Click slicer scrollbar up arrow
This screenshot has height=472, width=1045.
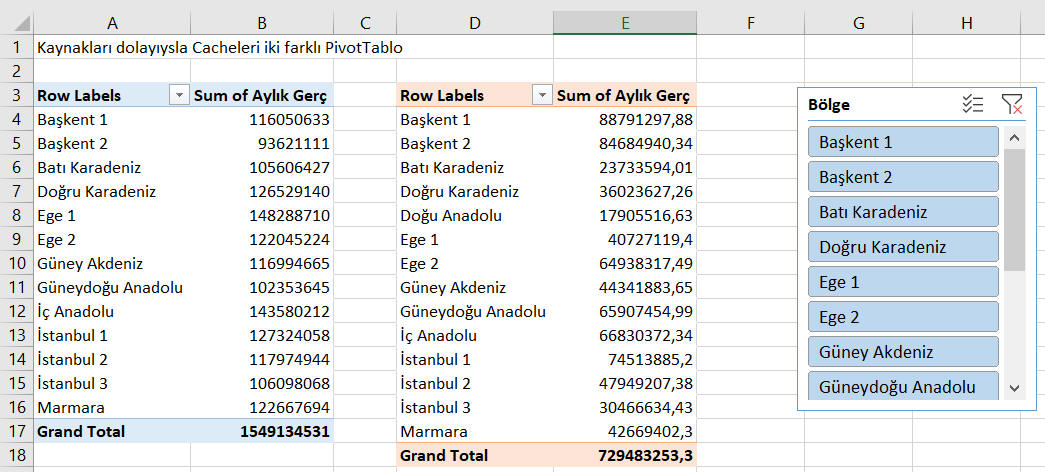tap(1014, 138)
